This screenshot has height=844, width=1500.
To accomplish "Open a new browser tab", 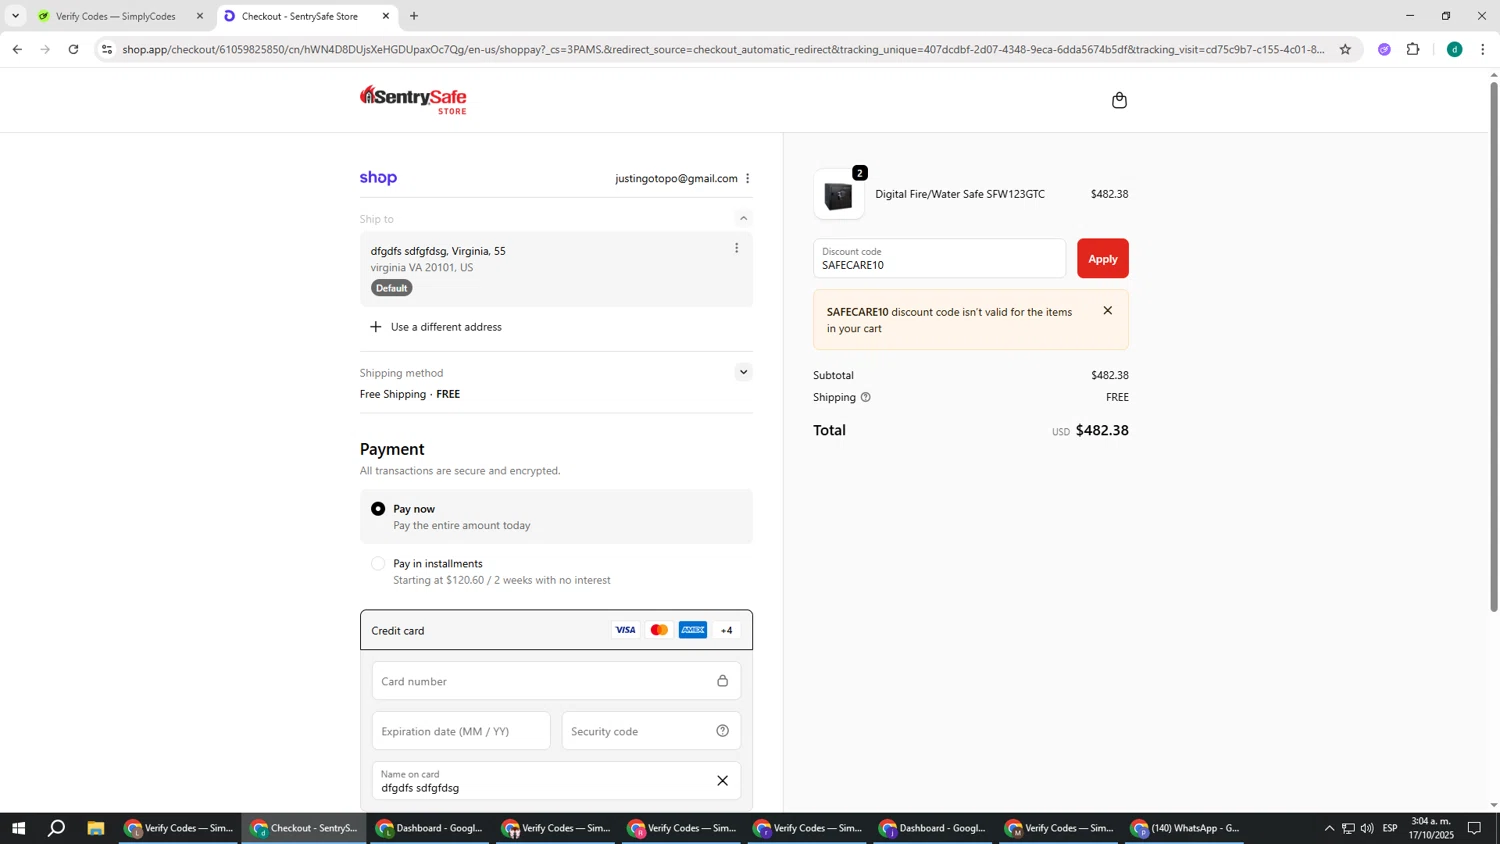I will point(414,16).
